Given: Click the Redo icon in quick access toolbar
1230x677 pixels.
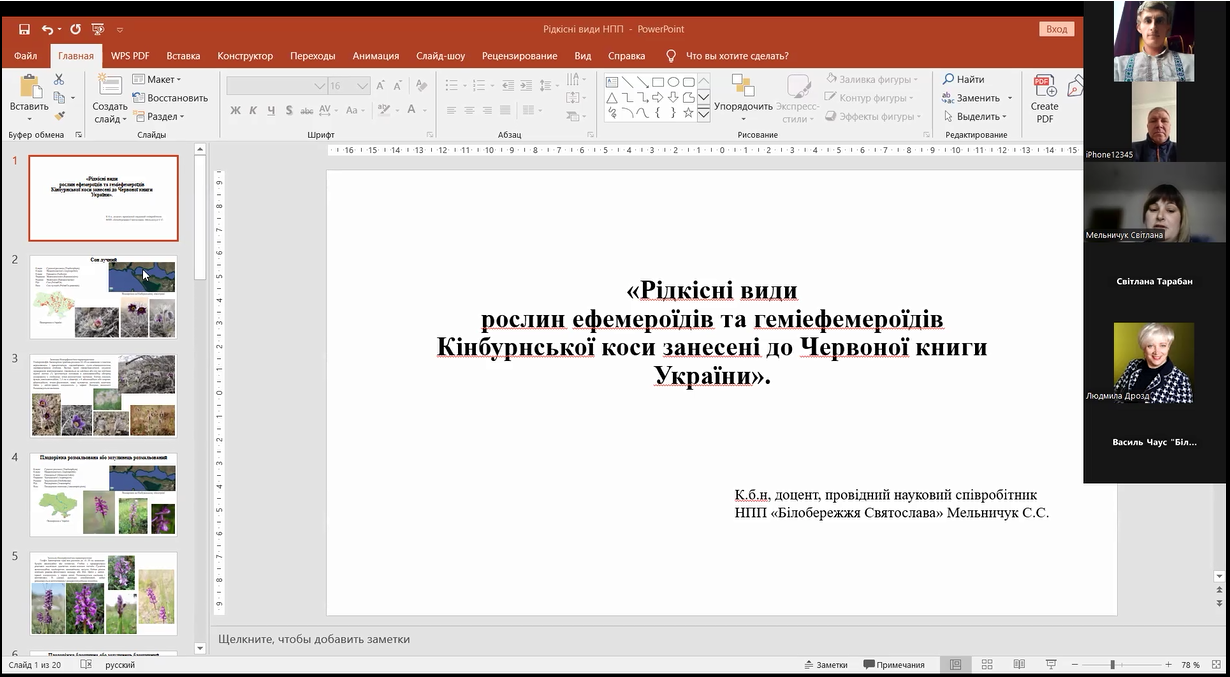Looking at the screenshot, I should coord(75,30).
